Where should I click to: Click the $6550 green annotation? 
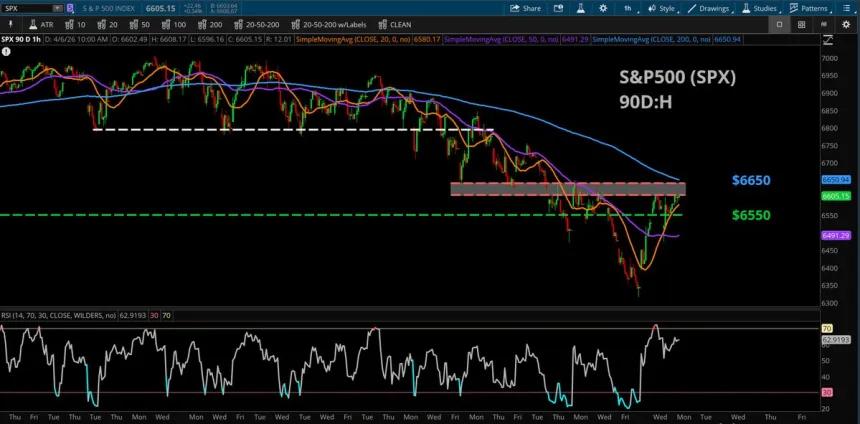click(751, 216)
